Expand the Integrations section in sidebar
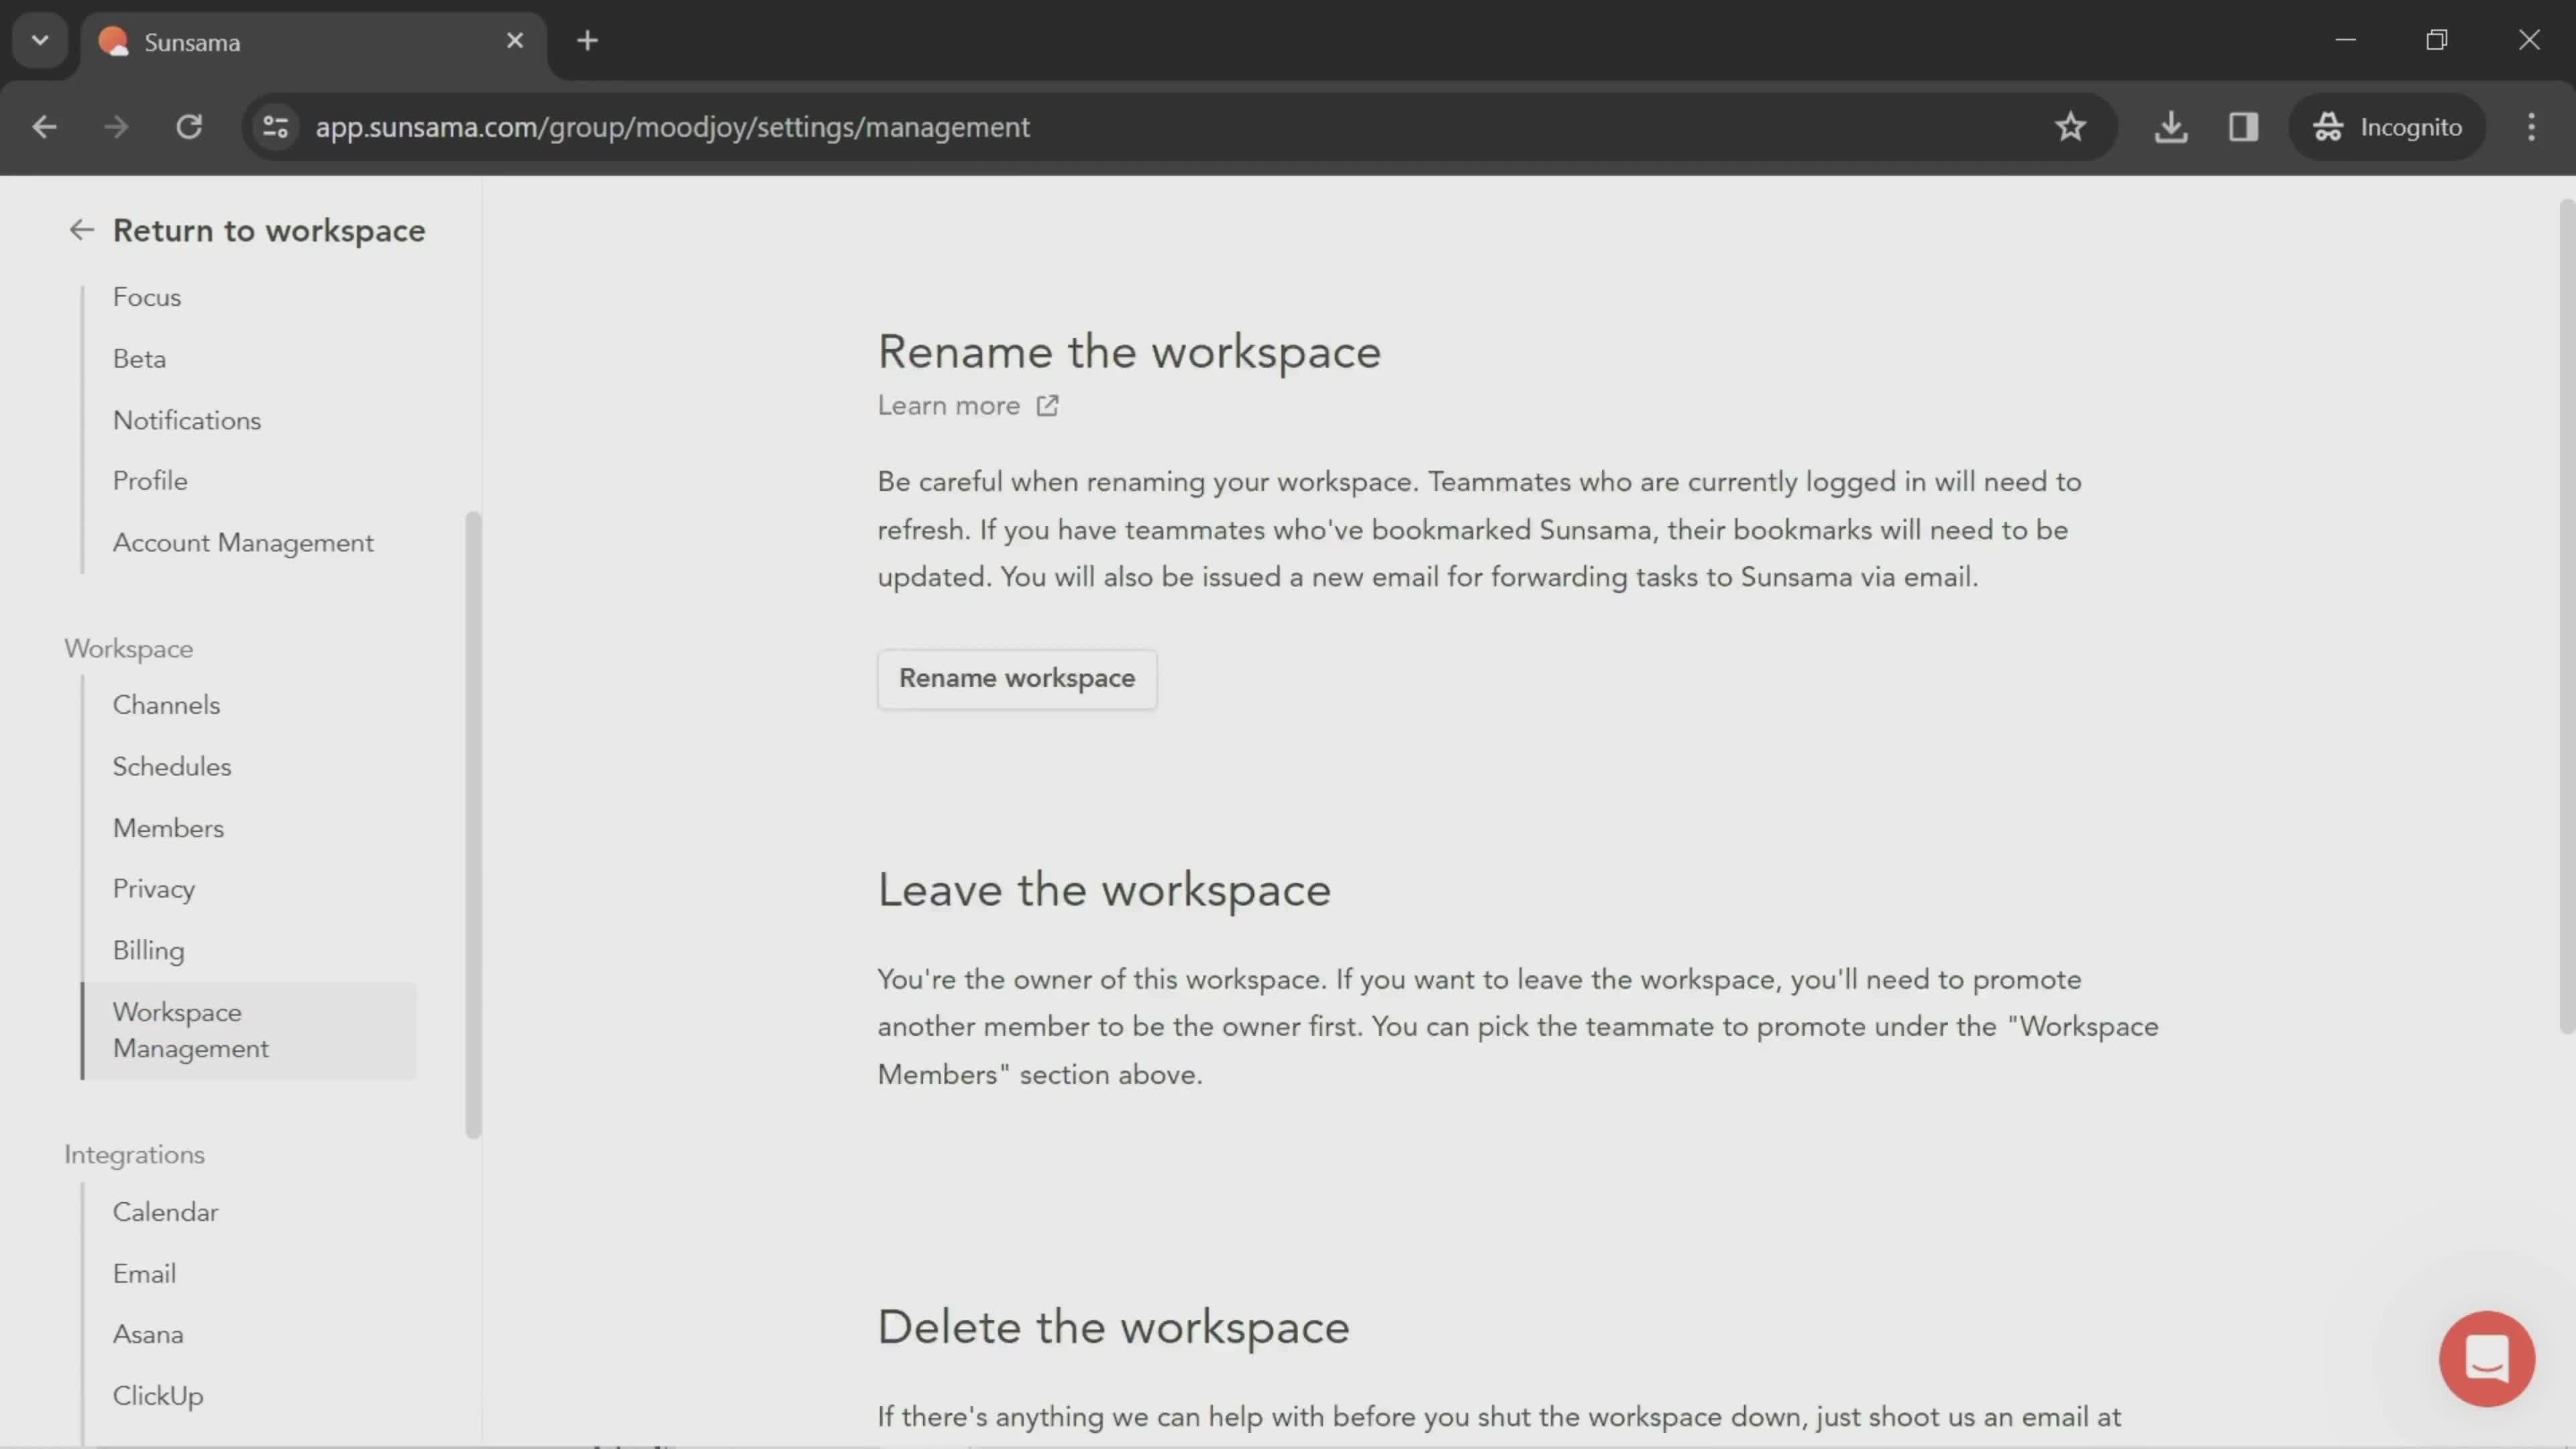Image resolution: width=2576 pixels, height=1449 pixels. (x=133, y=1154)
